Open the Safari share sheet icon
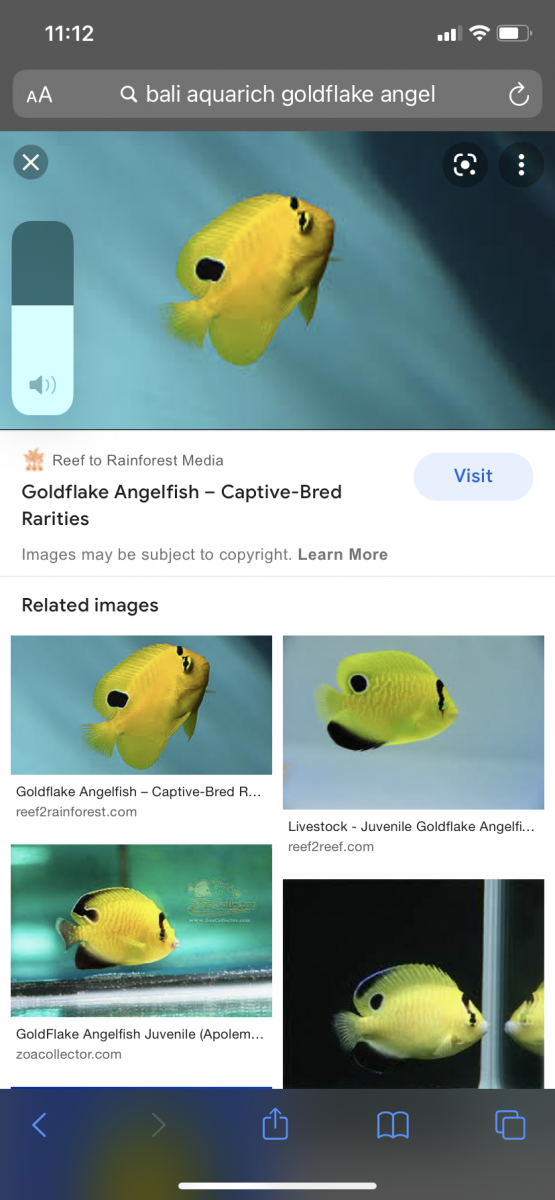This screenshot has height=1200, width=555. (275, 1124)
